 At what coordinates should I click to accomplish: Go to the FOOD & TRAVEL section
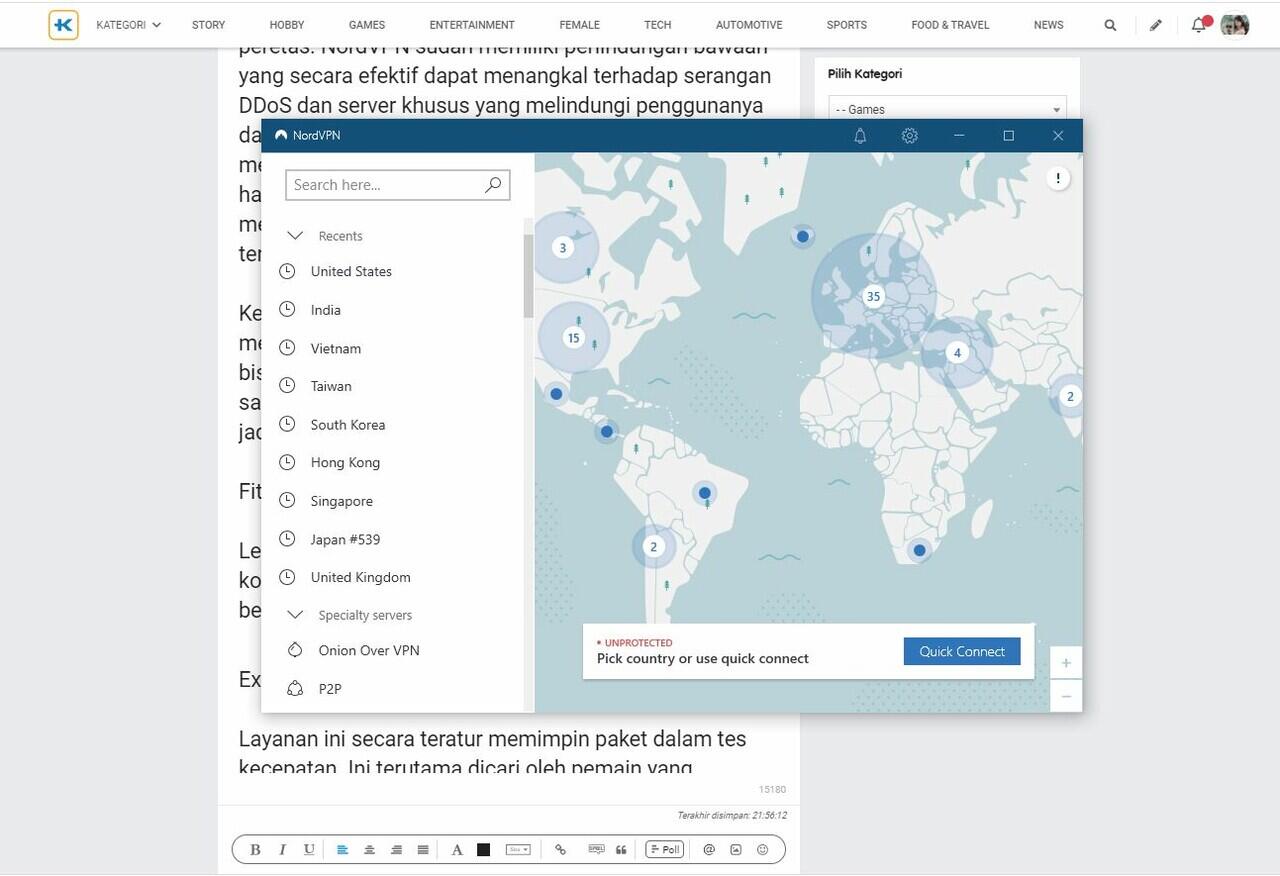point(950,25)
